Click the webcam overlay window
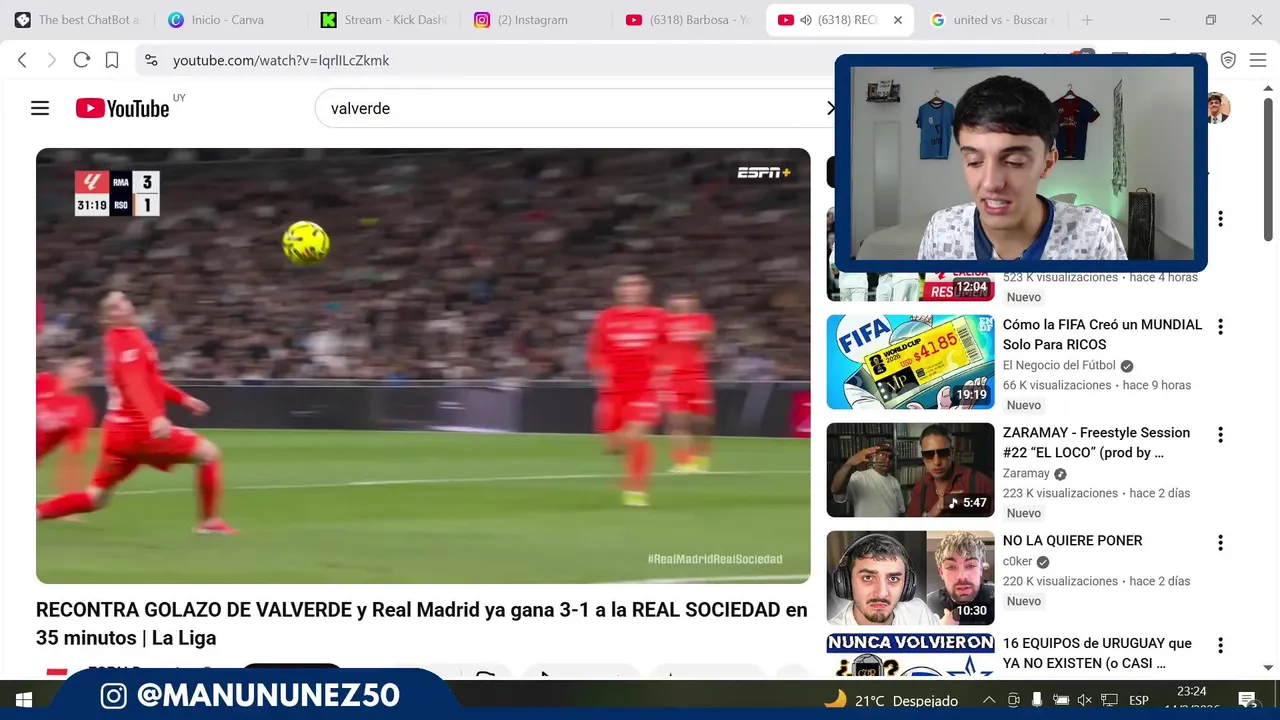Screen dimensions: 1280x720 pyautogui.click(x=1021, y=163)
